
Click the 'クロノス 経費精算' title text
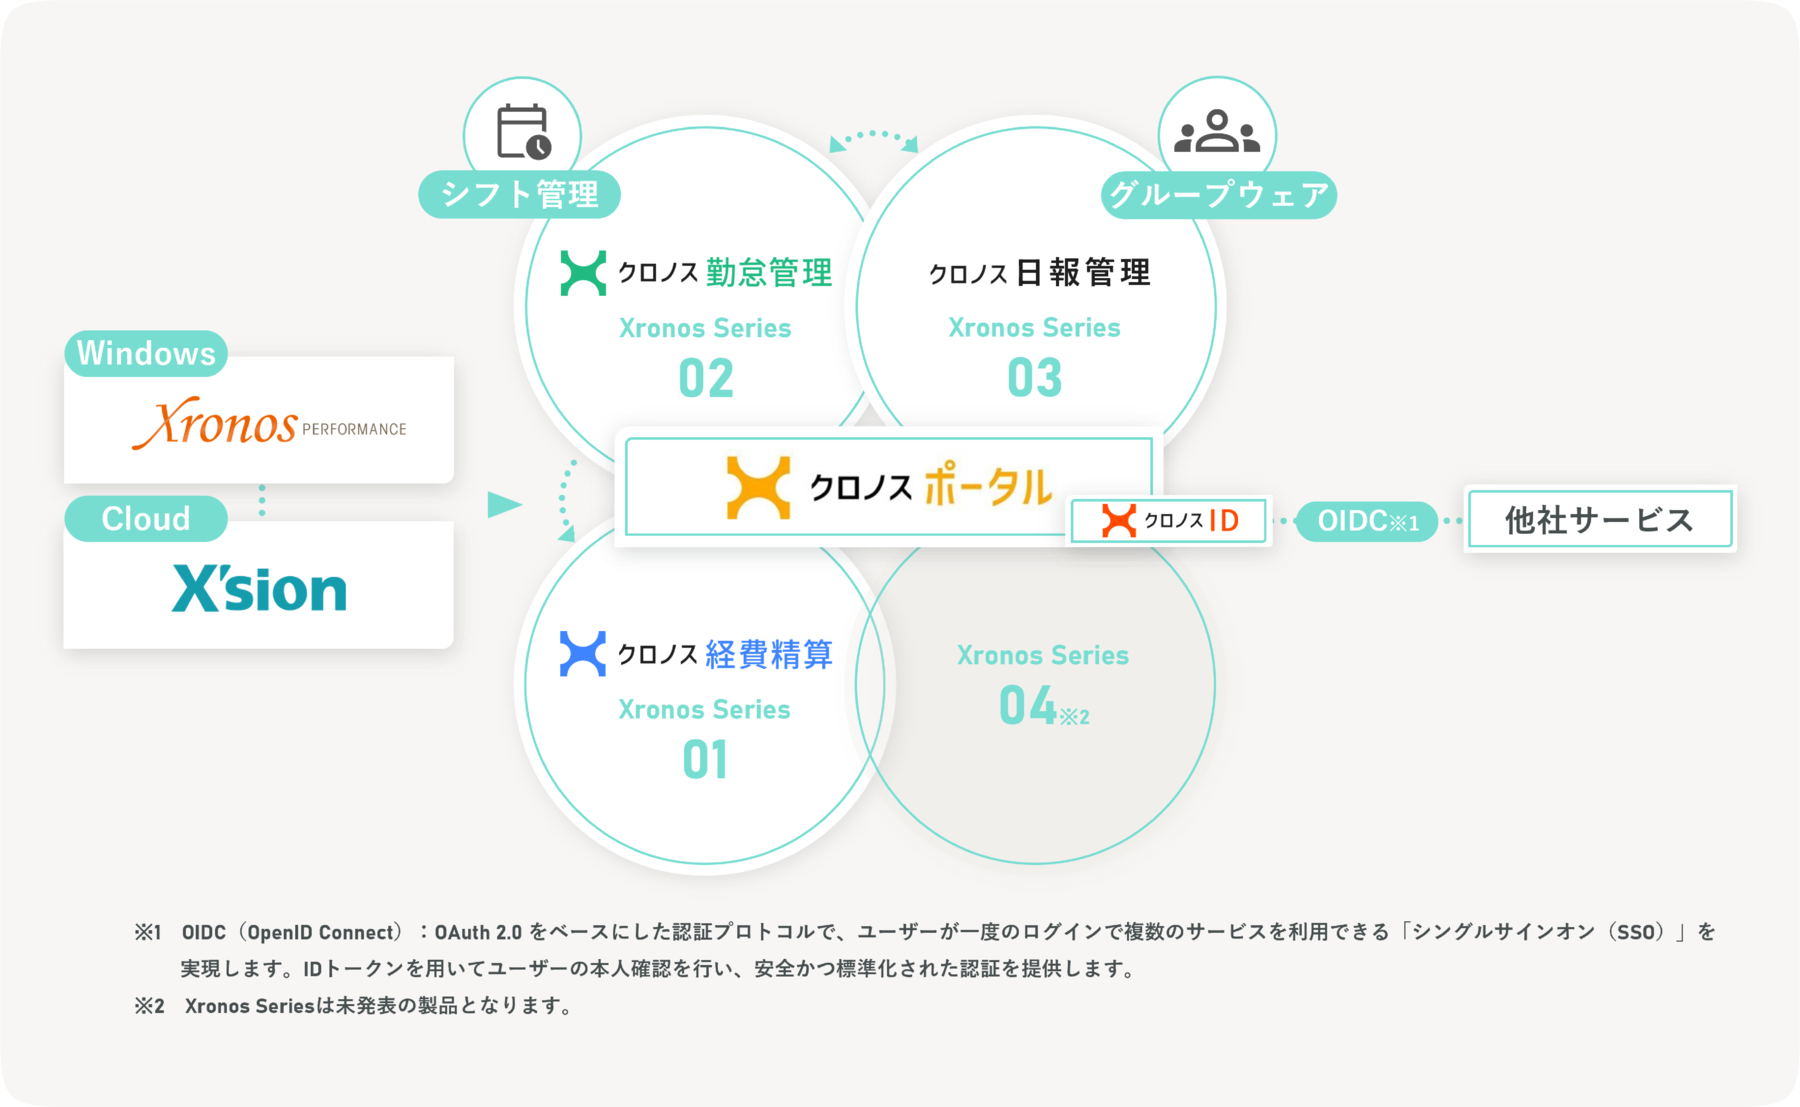[x=725, y=654]
